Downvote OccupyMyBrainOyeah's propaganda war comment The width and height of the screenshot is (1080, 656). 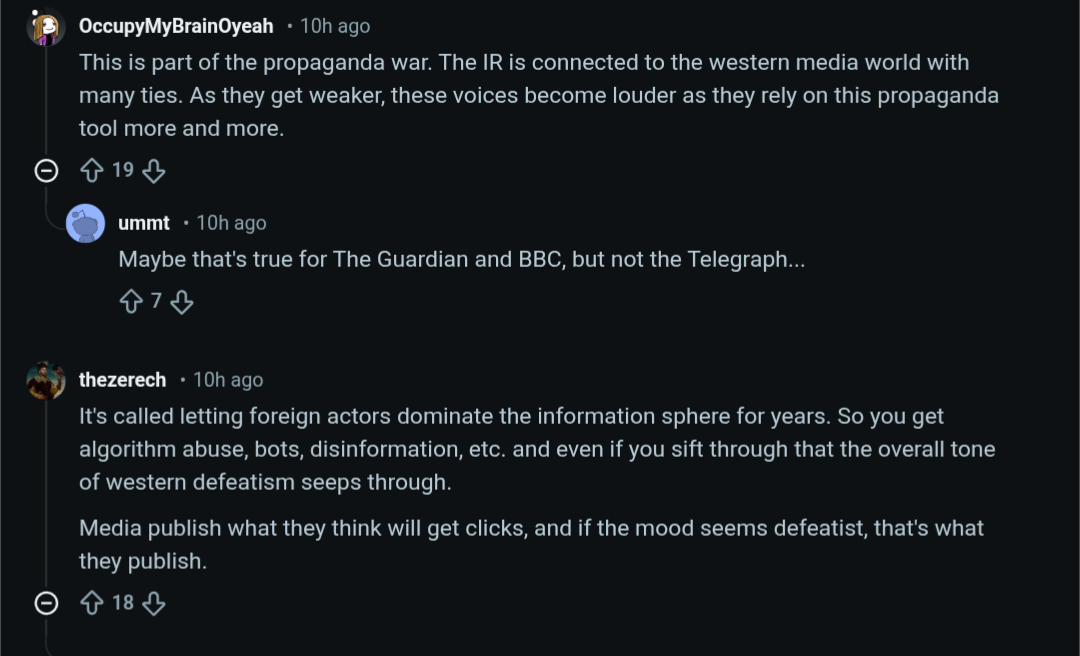153,171
